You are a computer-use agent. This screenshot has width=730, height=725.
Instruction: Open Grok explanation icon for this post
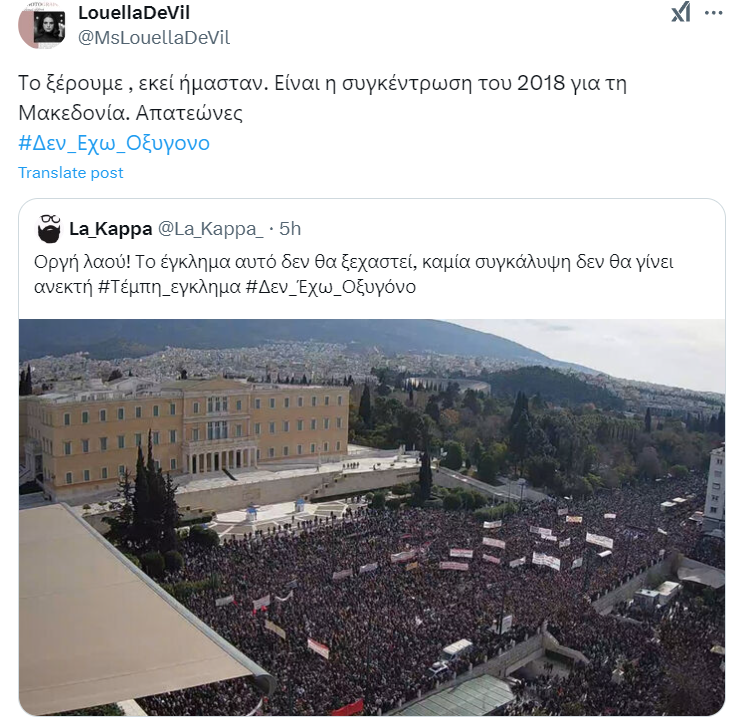coord(680,12)
